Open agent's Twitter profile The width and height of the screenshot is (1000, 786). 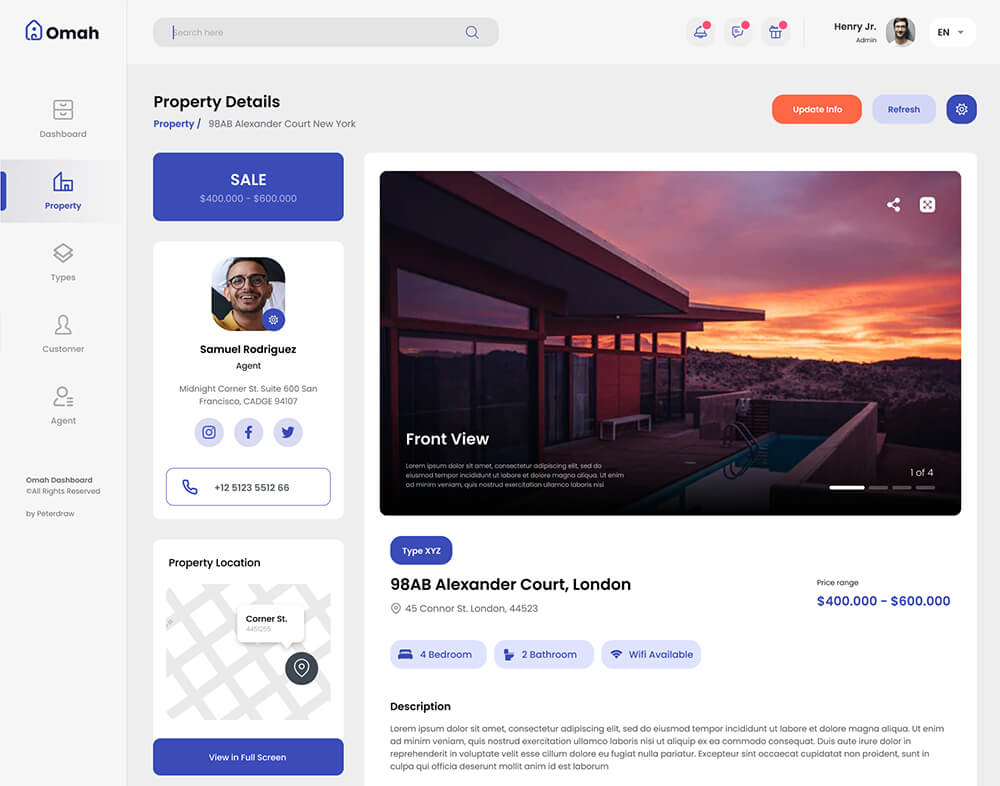(288, 432)
